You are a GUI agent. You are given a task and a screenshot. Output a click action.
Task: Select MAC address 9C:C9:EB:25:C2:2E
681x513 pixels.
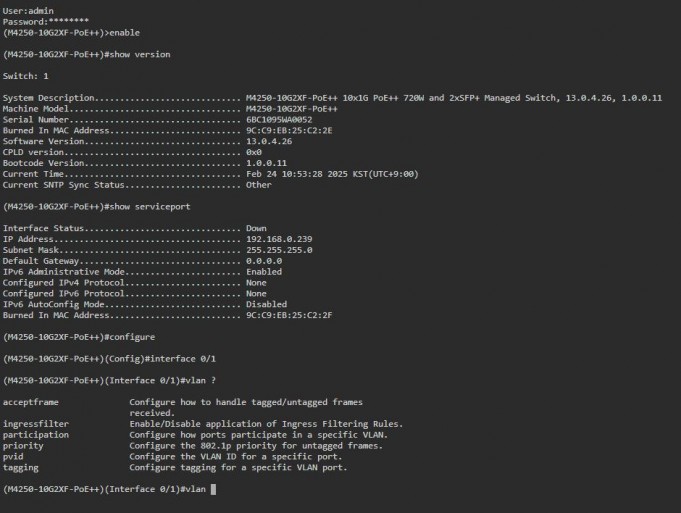point(289,130)
